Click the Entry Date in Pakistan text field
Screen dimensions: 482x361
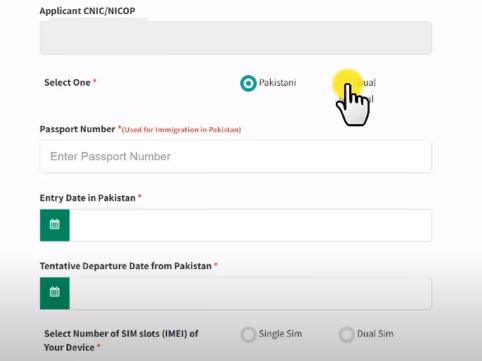tap(251, 225)
